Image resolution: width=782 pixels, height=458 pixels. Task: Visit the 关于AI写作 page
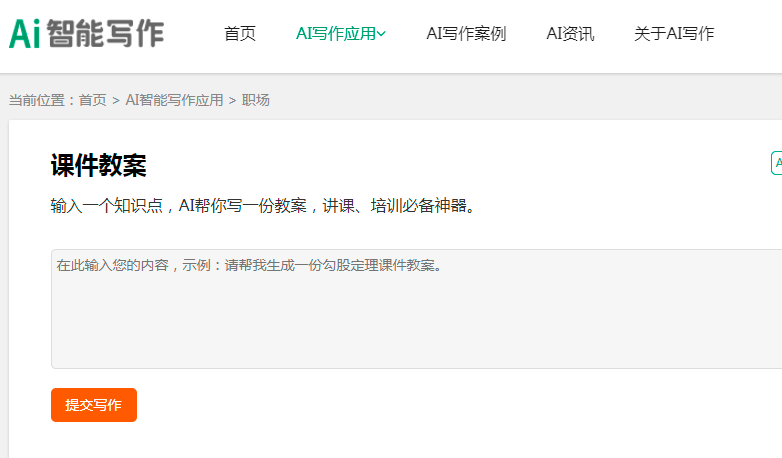pyautogui.click(x=674, y=34)
